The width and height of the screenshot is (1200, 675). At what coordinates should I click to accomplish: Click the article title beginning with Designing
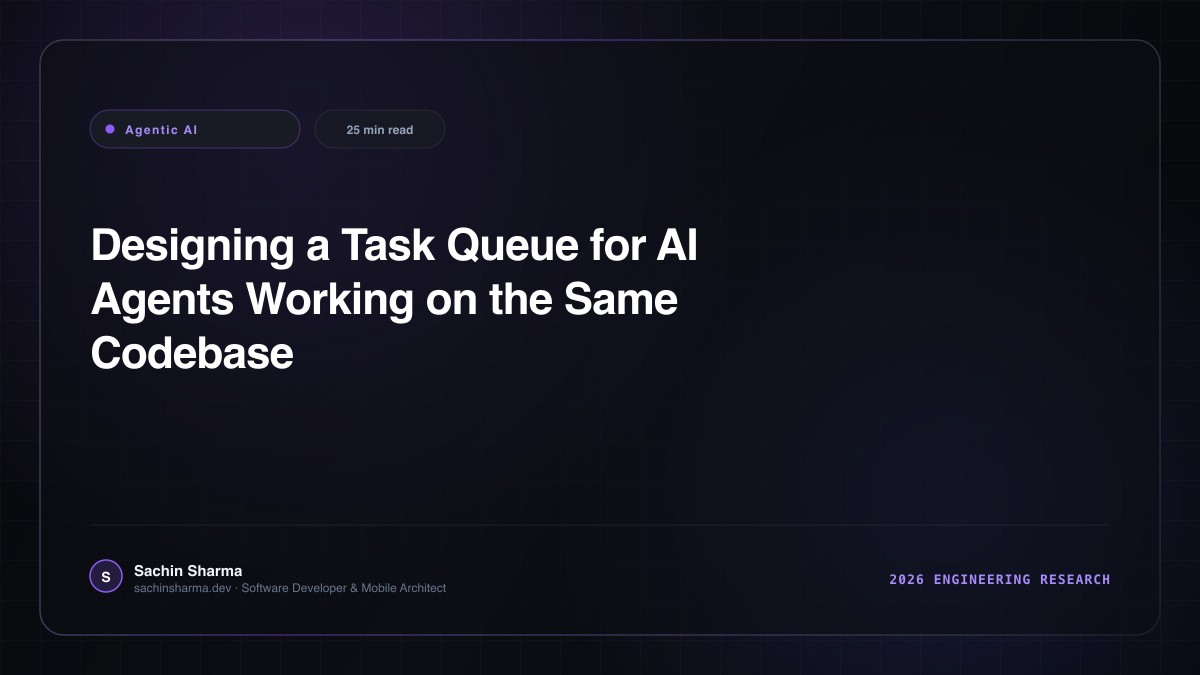coord(394,299)
